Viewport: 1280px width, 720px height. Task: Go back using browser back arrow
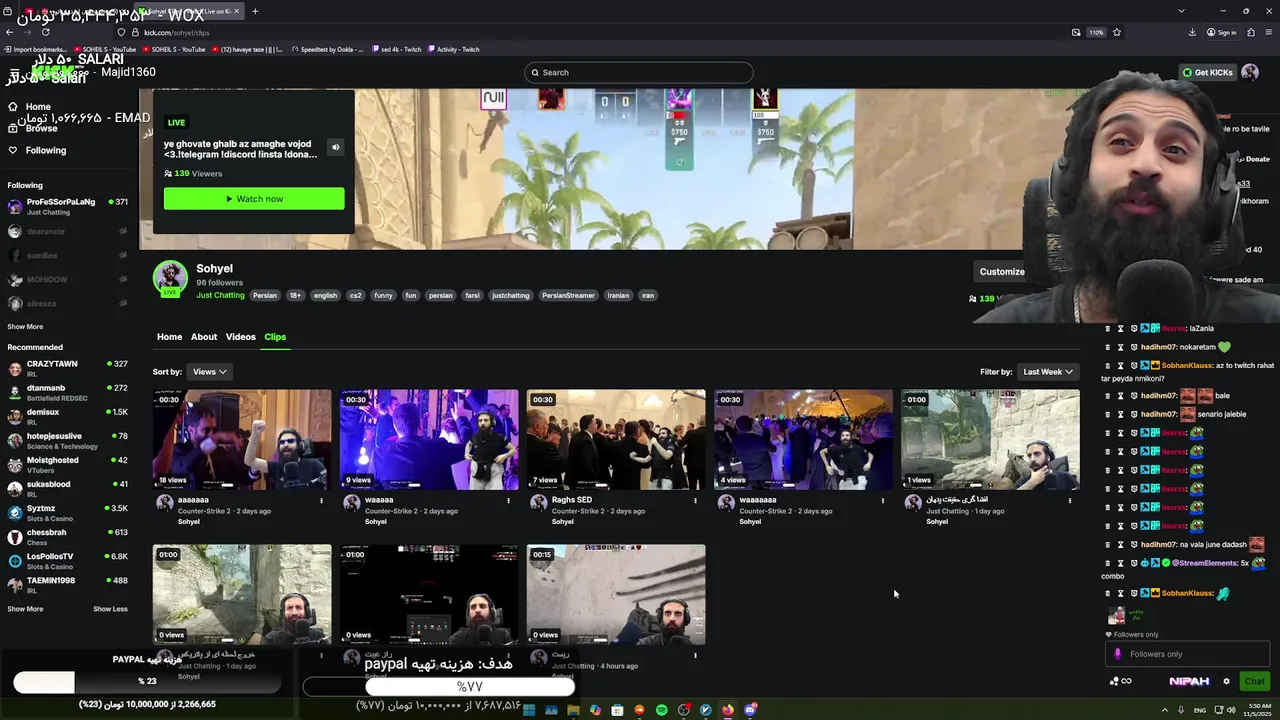tap(10, 32)
